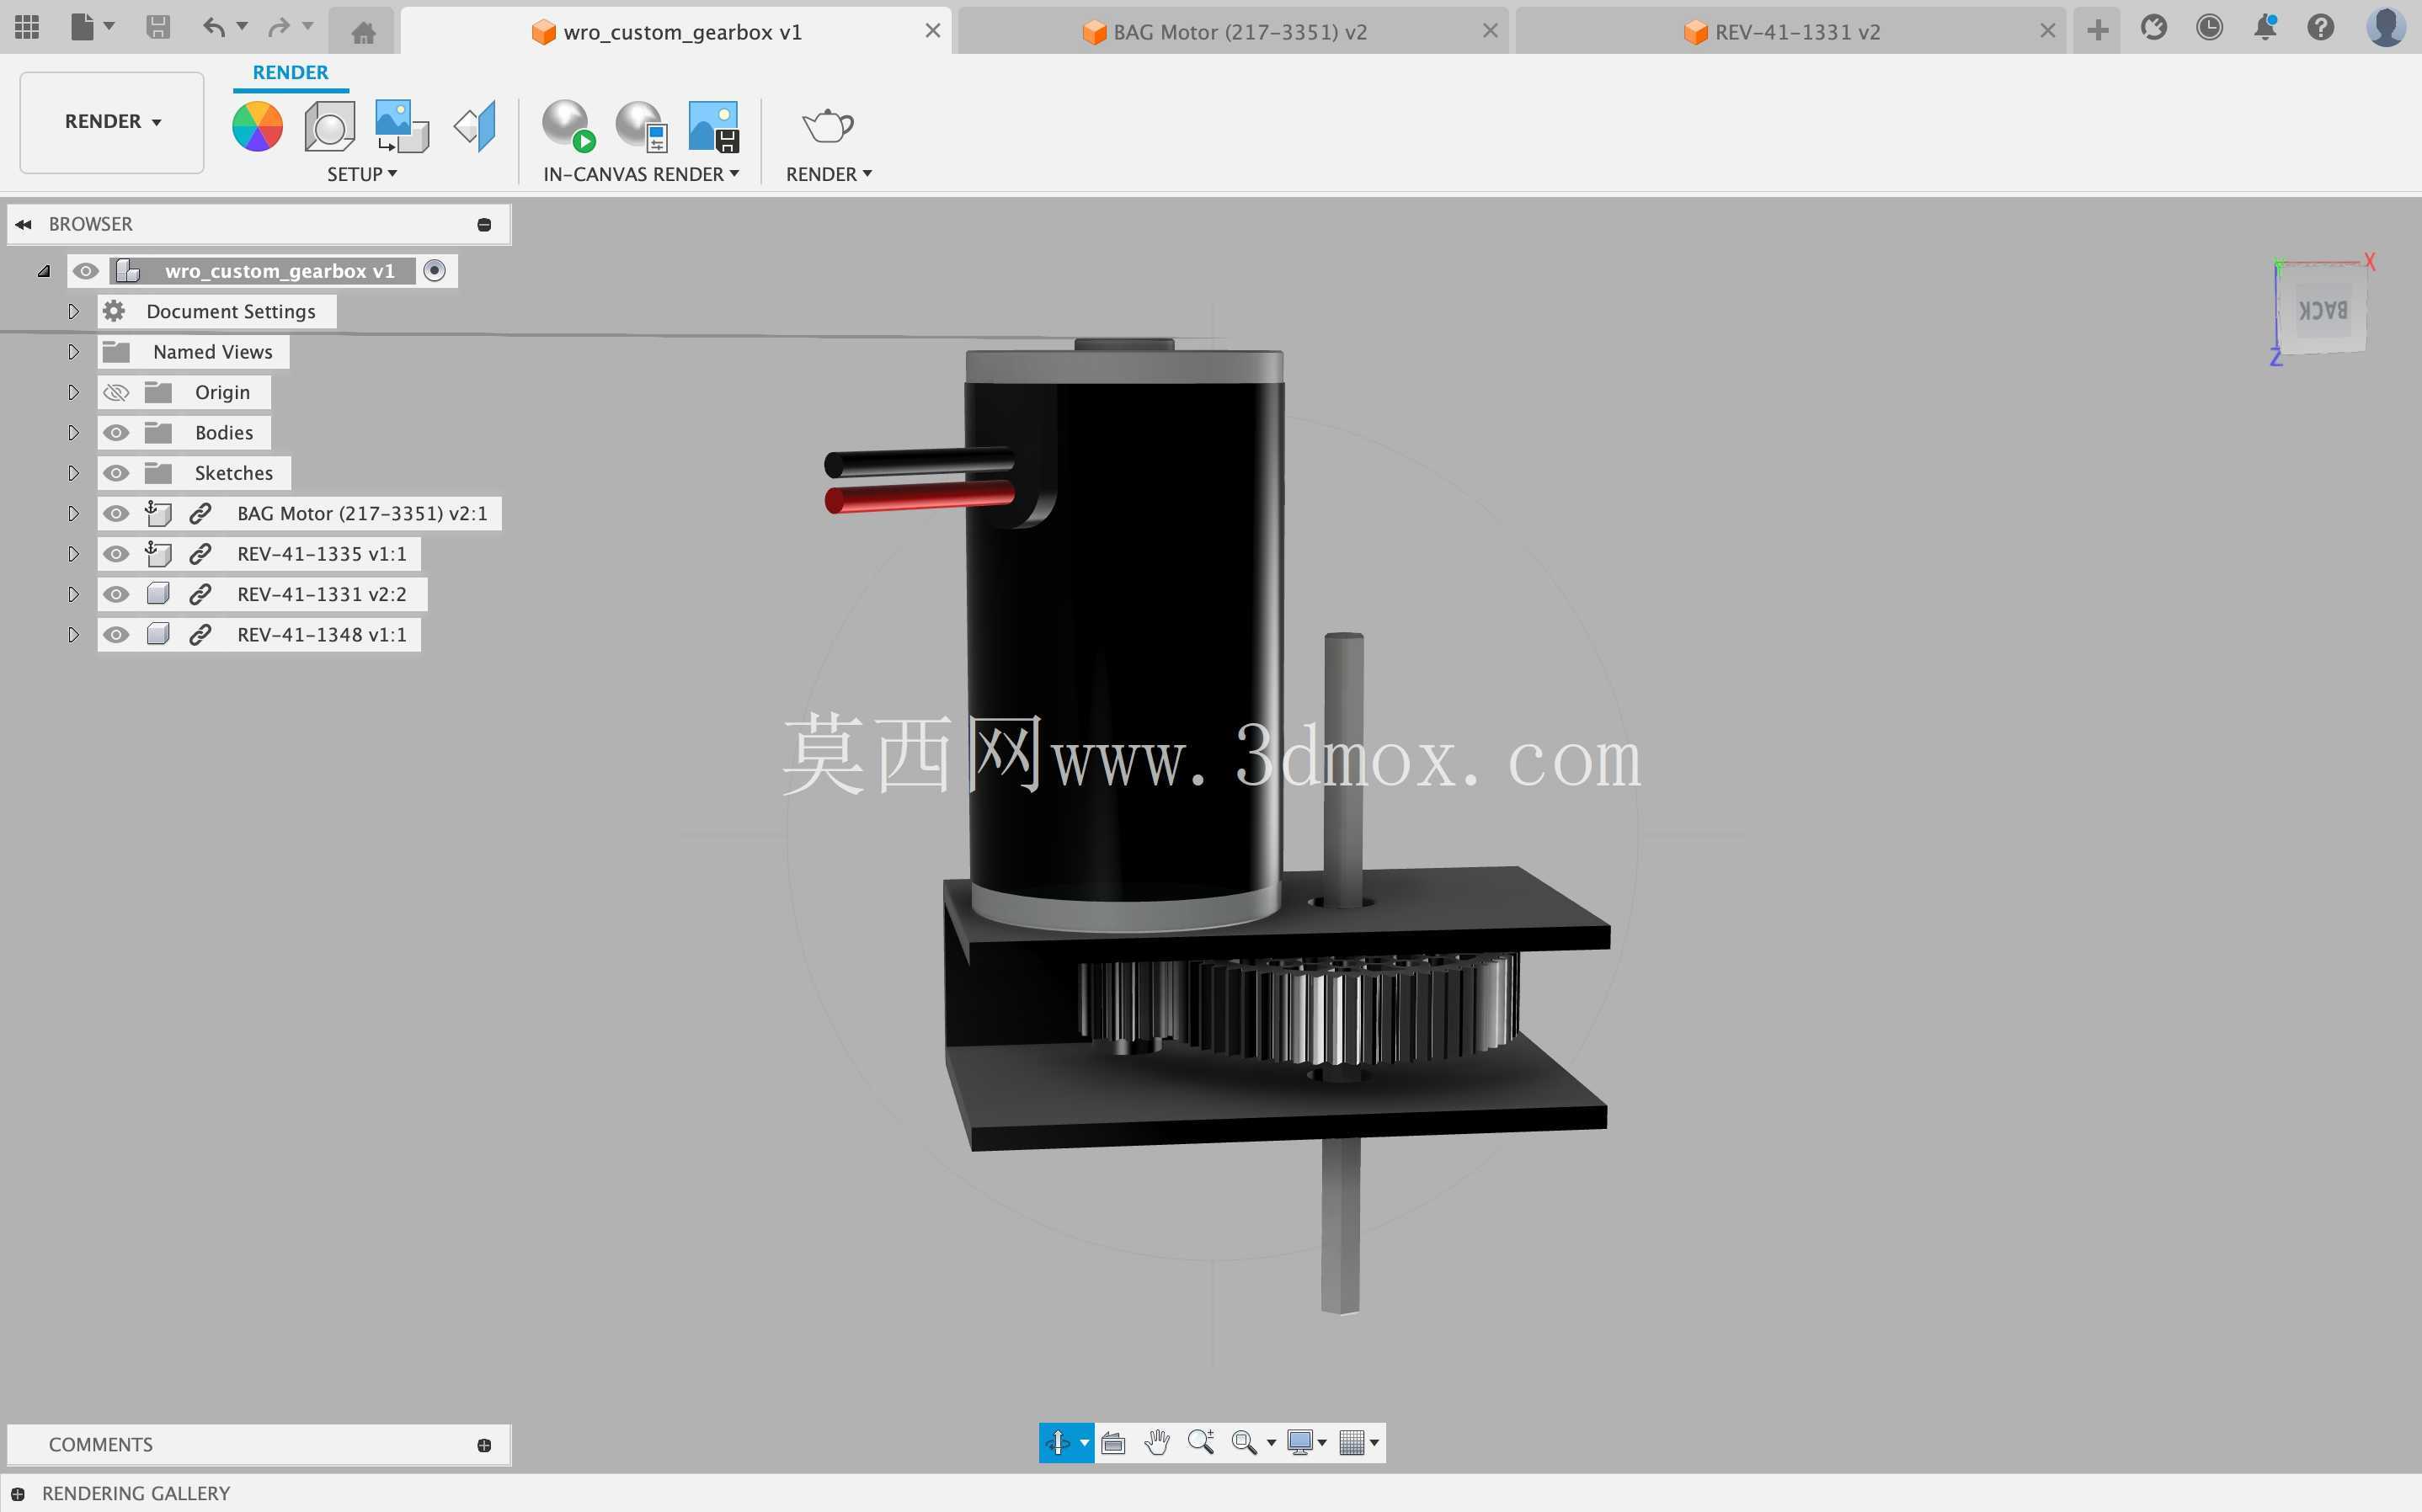Select REV-41-1335 v1:1 in browser
This screenshot has height=1512, width=2422.
(x=321, y=554)
